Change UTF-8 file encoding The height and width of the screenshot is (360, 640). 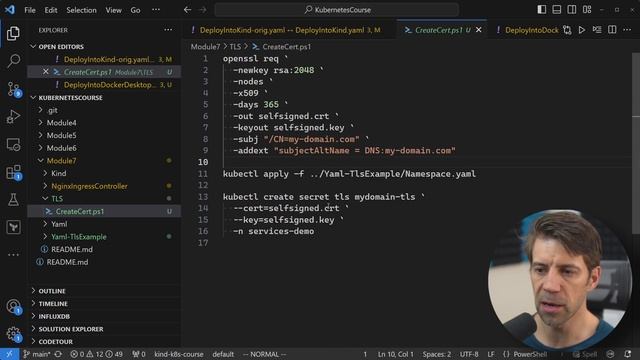[x=469, y=354]
